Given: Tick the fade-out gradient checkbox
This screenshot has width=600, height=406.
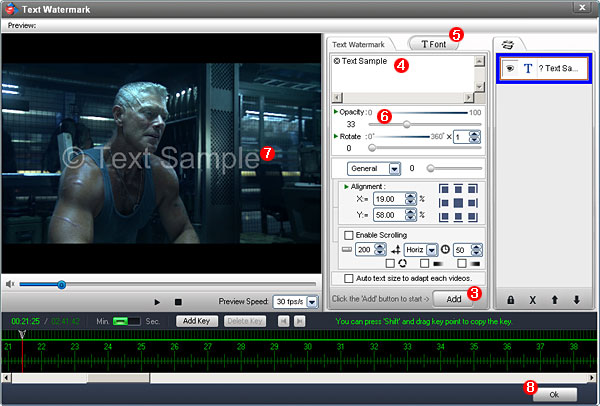Looking at the screenshot, I should point(462,264).
